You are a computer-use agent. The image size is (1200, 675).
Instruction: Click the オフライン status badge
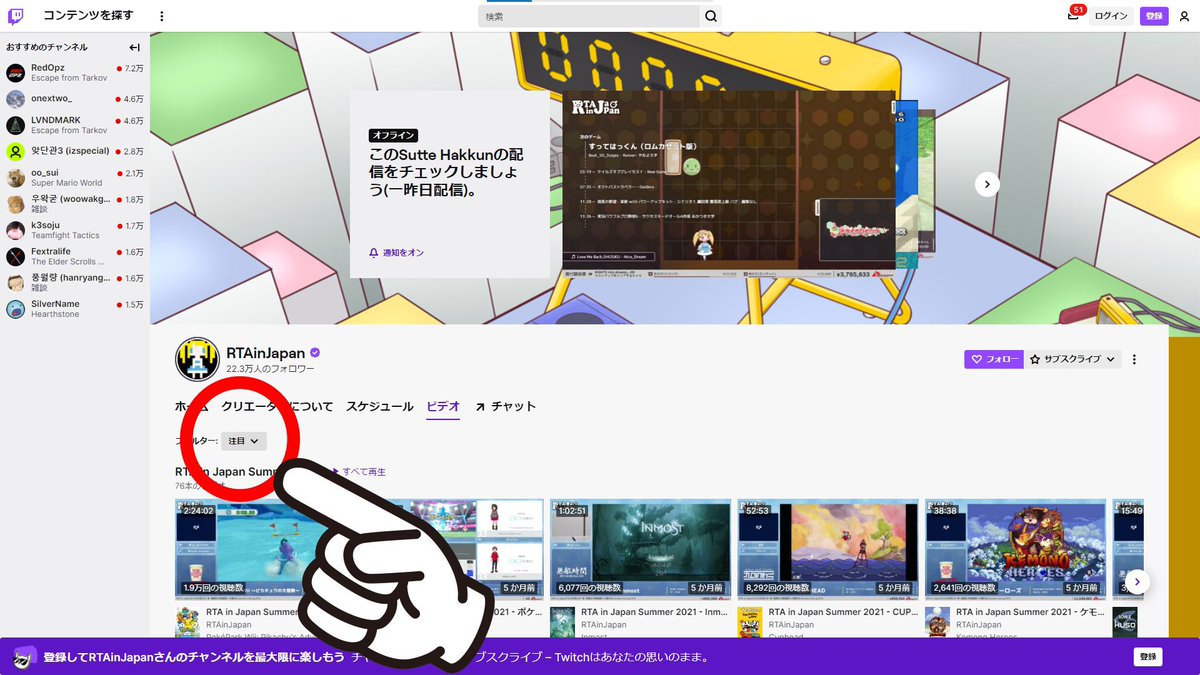click(393, 135)
